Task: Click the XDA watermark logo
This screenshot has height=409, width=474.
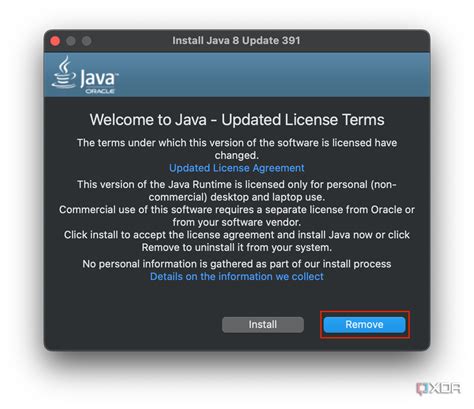Action: (x=439, y=388)
